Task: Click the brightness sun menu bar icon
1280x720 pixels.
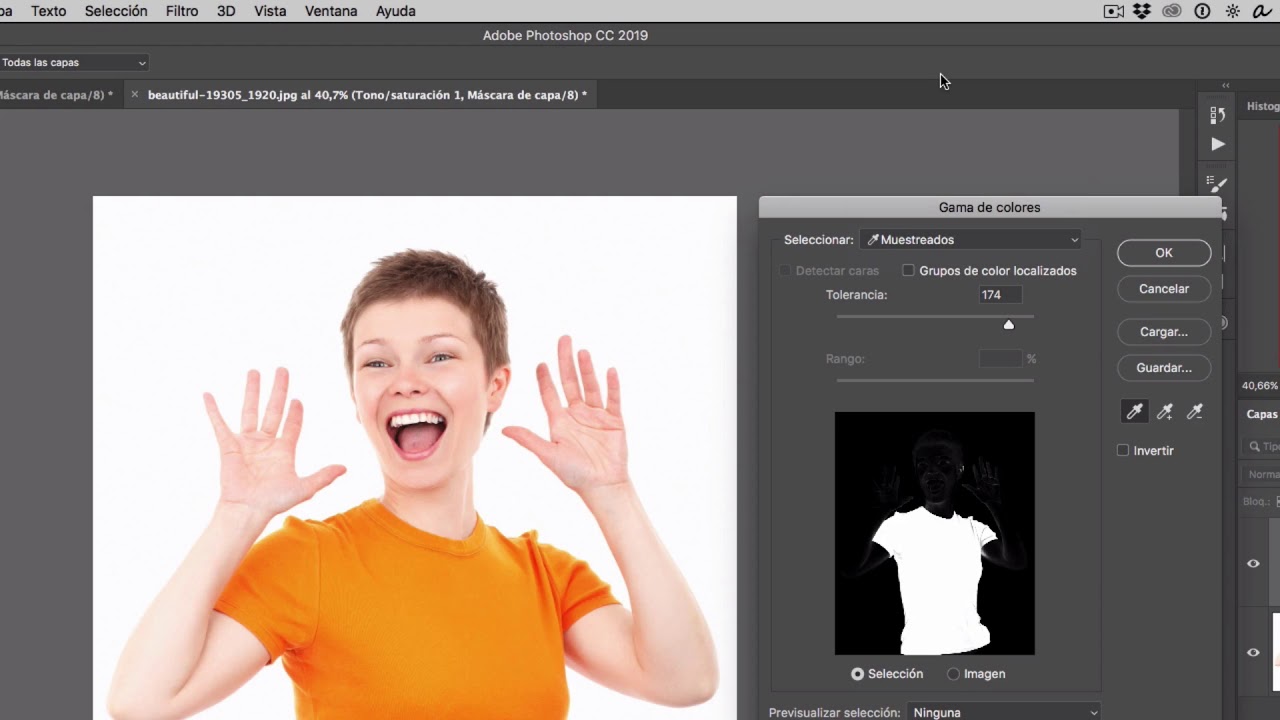Action: [1233, 11]
